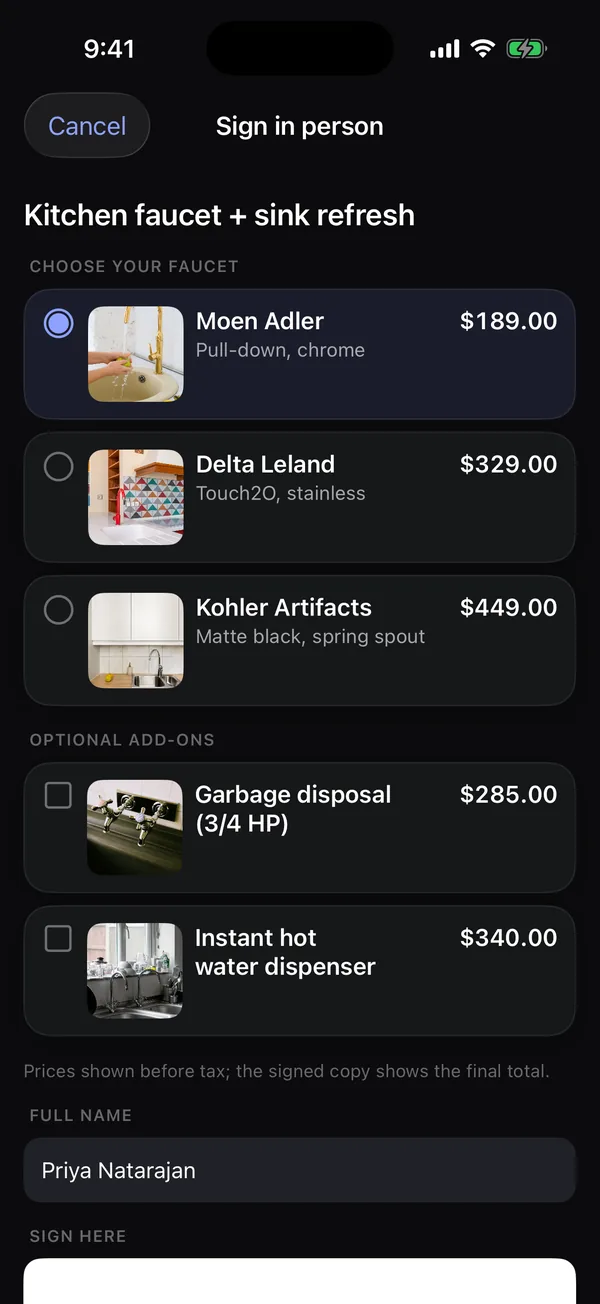Viewport: 600px width, 1304px height.
Task: Select the Moen Adler radio button
Action: [x=59, y=323]
